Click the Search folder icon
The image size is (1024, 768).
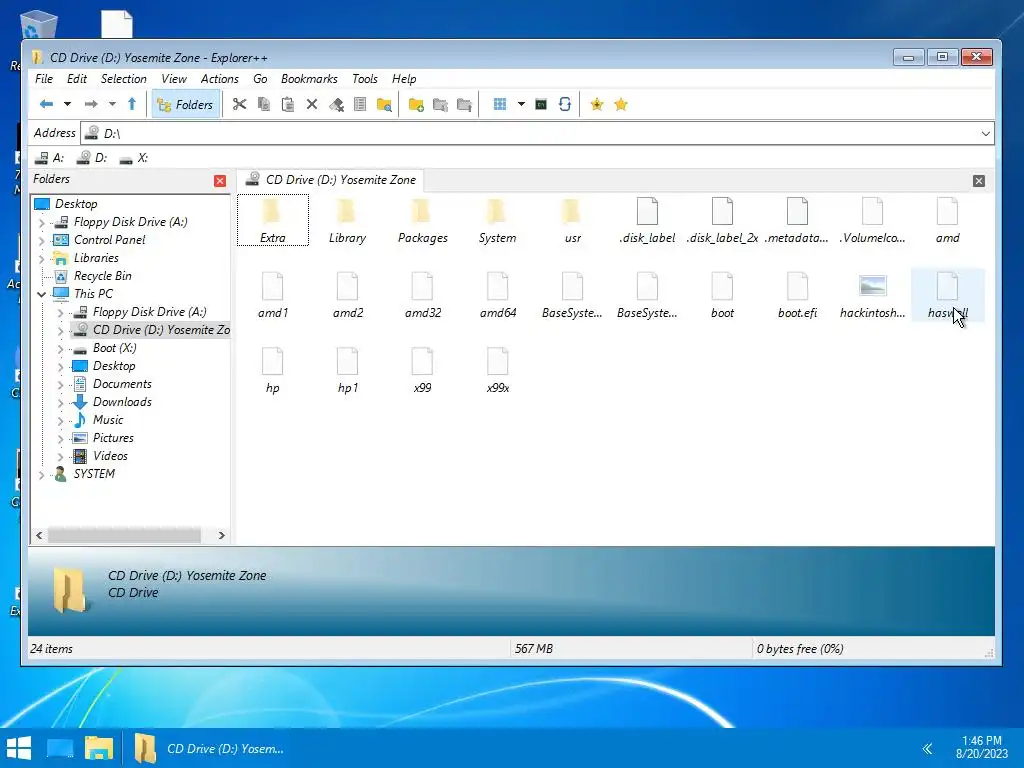click(x=384, y=104)
